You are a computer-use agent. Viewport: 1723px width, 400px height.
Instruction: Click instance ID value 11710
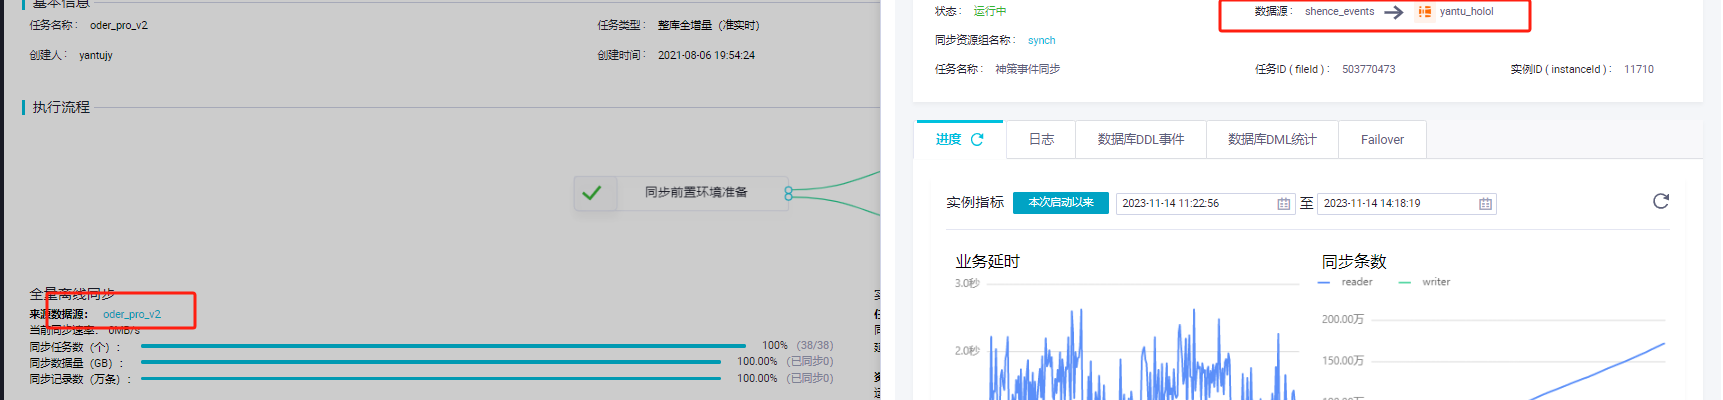1639,70
